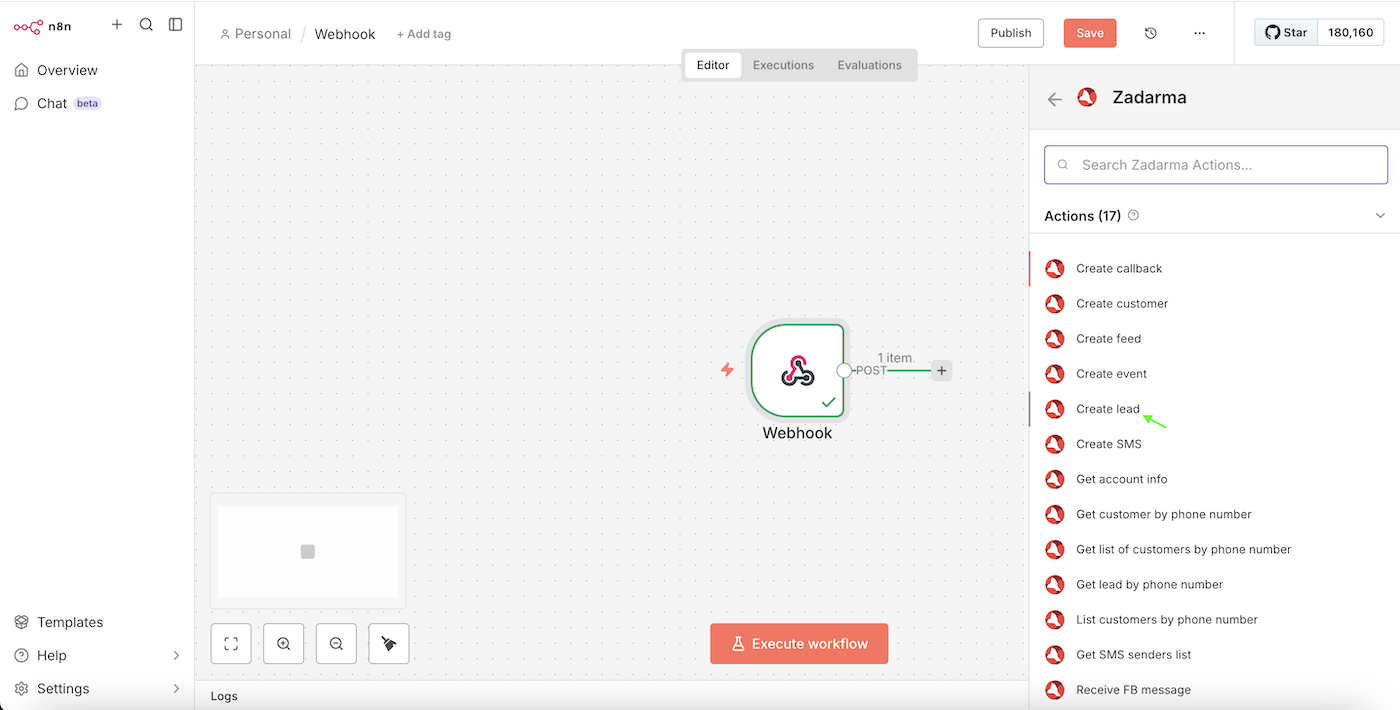Screen dimensions: 1400x710
Task: Switch to the Editor tab
Action: tap(713, 65)
